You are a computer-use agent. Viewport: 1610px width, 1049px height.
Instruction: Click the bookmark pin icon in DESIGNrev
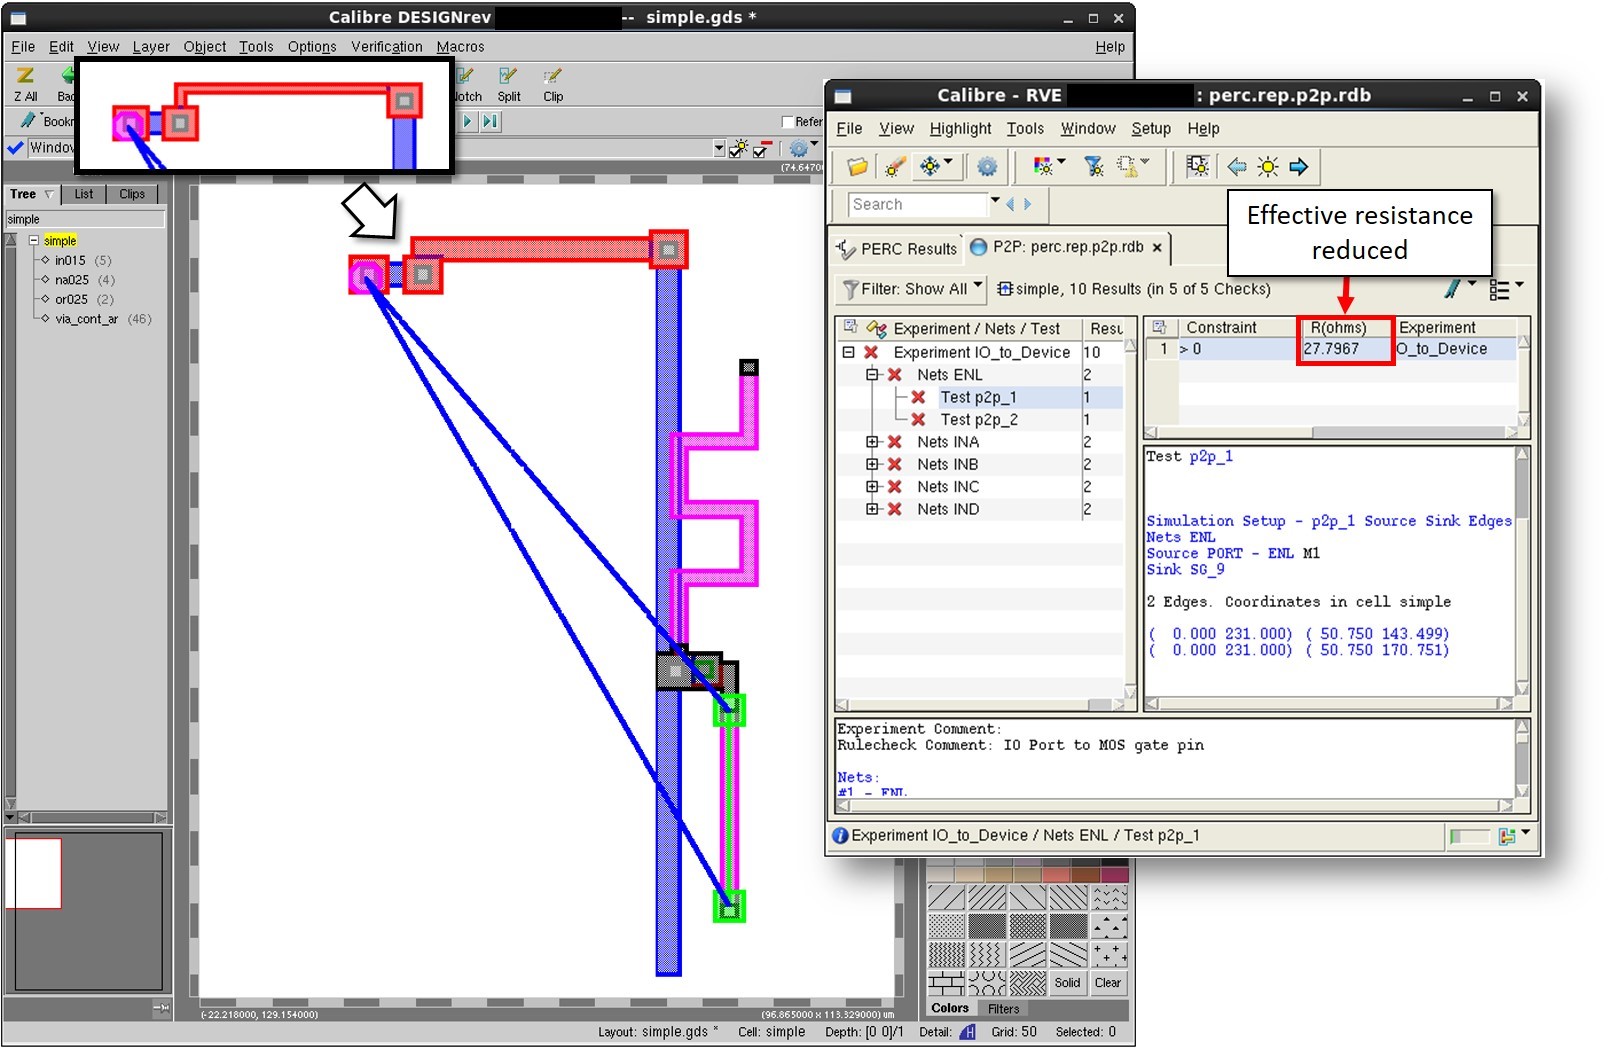(28, 121)
